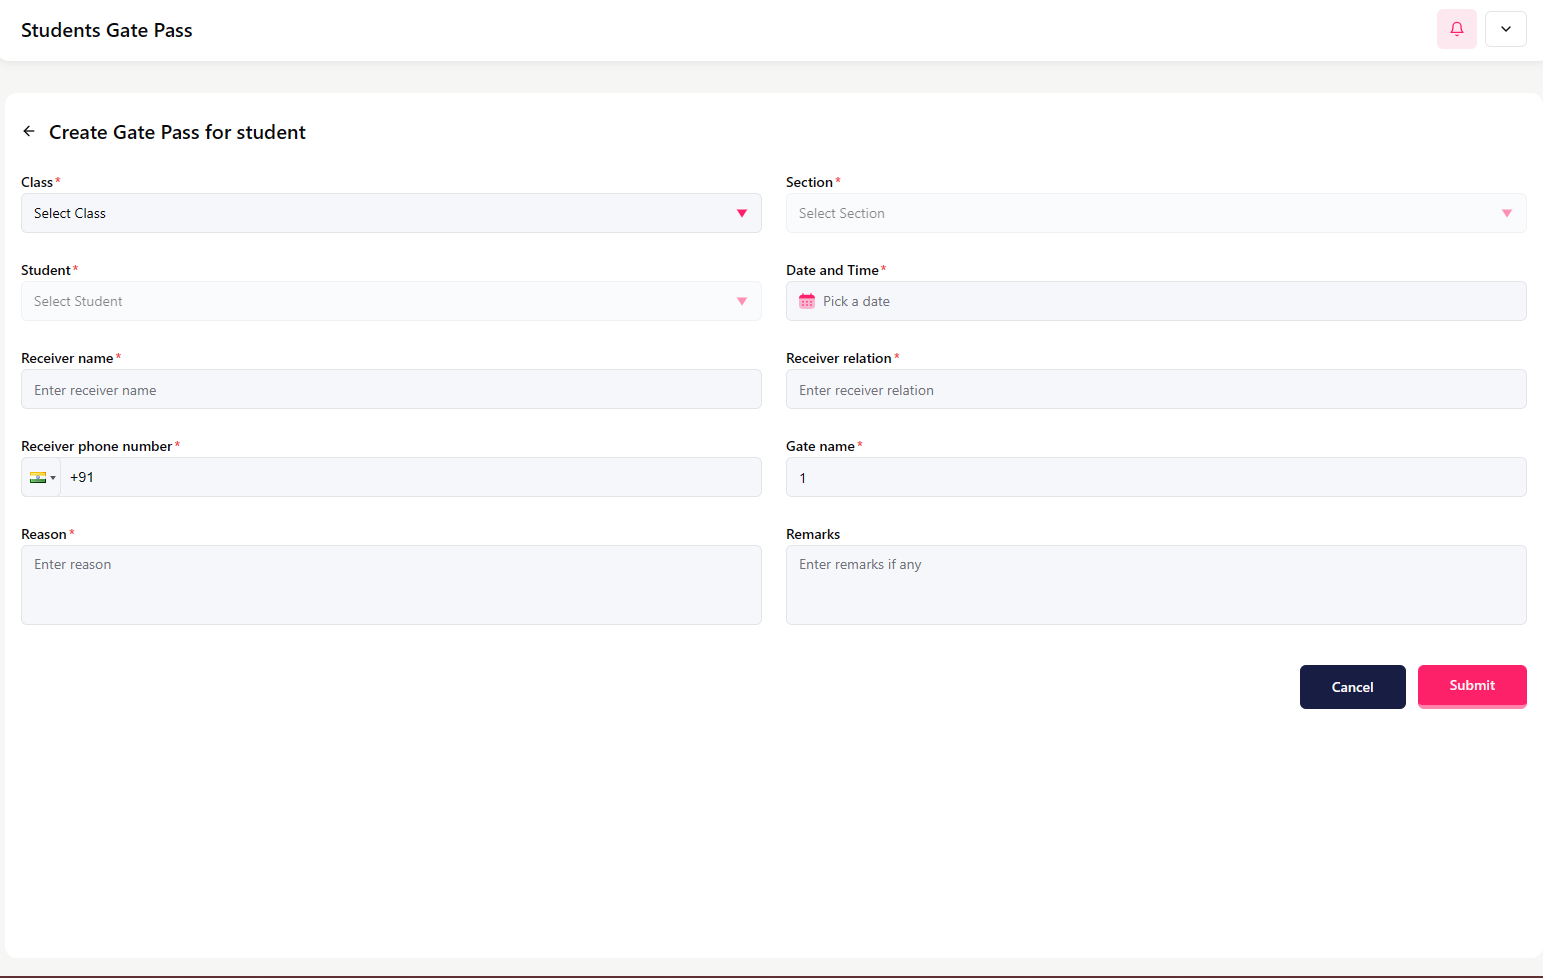This screenshot has width=1543, height=978.
Task: Click the calendar icon in date field
Action: pyautogui.click(x=807, y=301)
